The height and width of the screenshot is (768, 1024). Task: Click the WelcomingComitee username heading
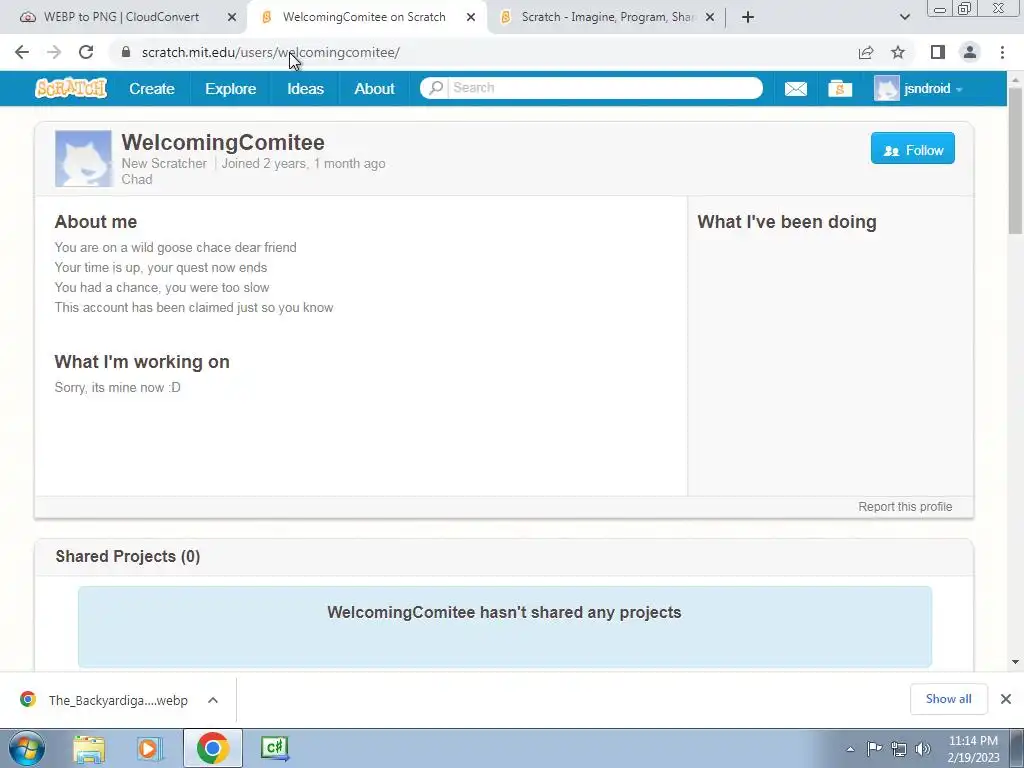tap(223, 142)
